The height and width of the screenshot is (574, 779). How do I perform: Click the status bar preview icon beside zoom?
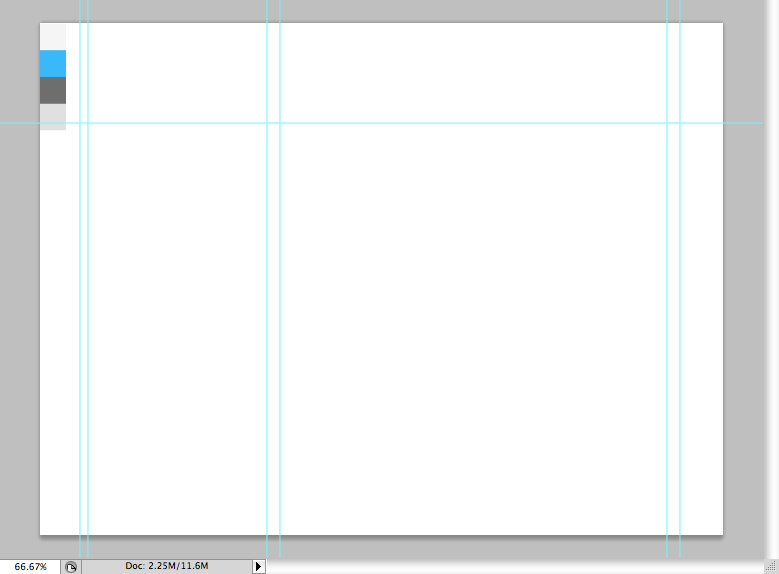tap(71, 567)
